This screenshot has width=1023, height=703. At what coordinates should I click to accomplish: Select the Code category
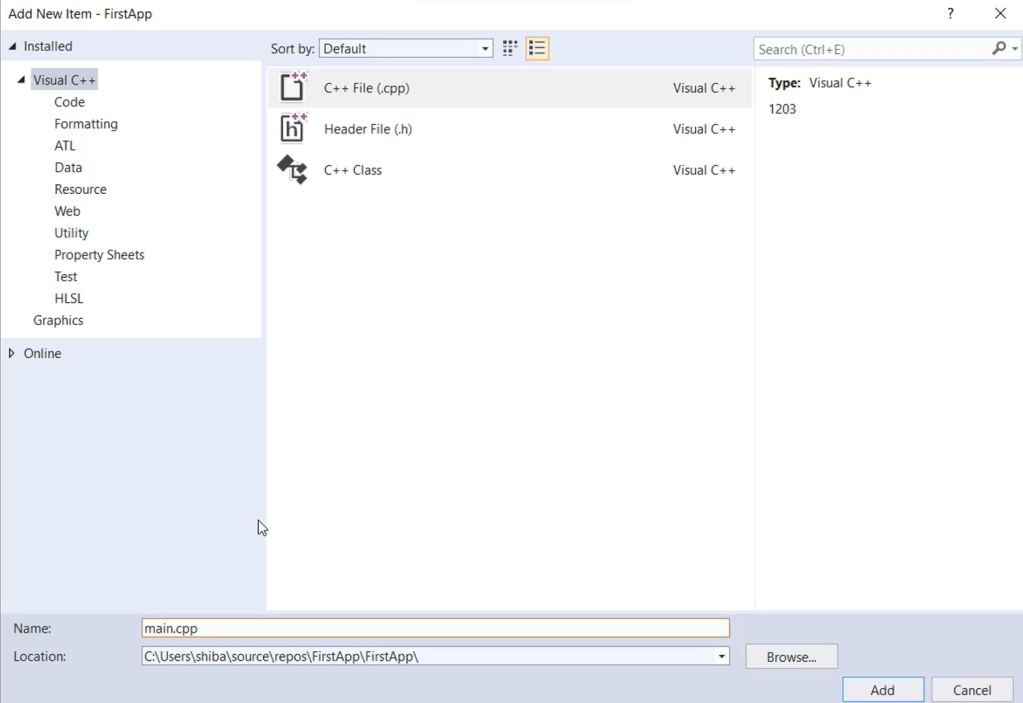[x=69, y=102]
